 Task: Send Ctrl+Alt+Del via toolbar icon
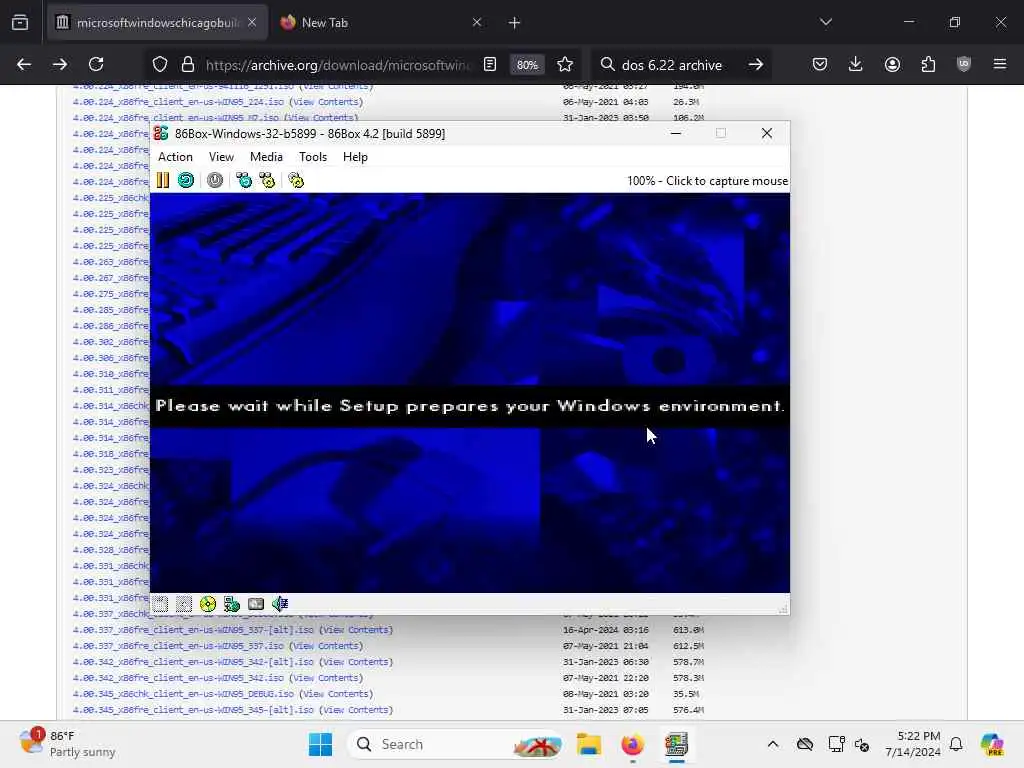pyautogui.click(x=244, y=180)
